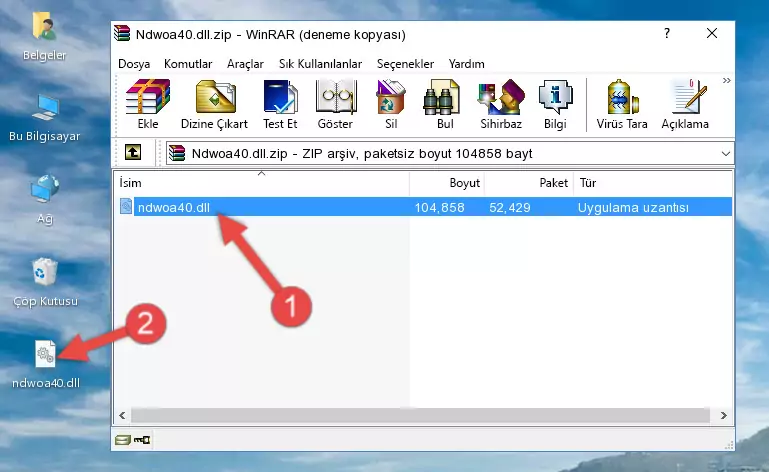Click the address bar archive path text
Screen dimensions: 769x472
click(362, 154)
